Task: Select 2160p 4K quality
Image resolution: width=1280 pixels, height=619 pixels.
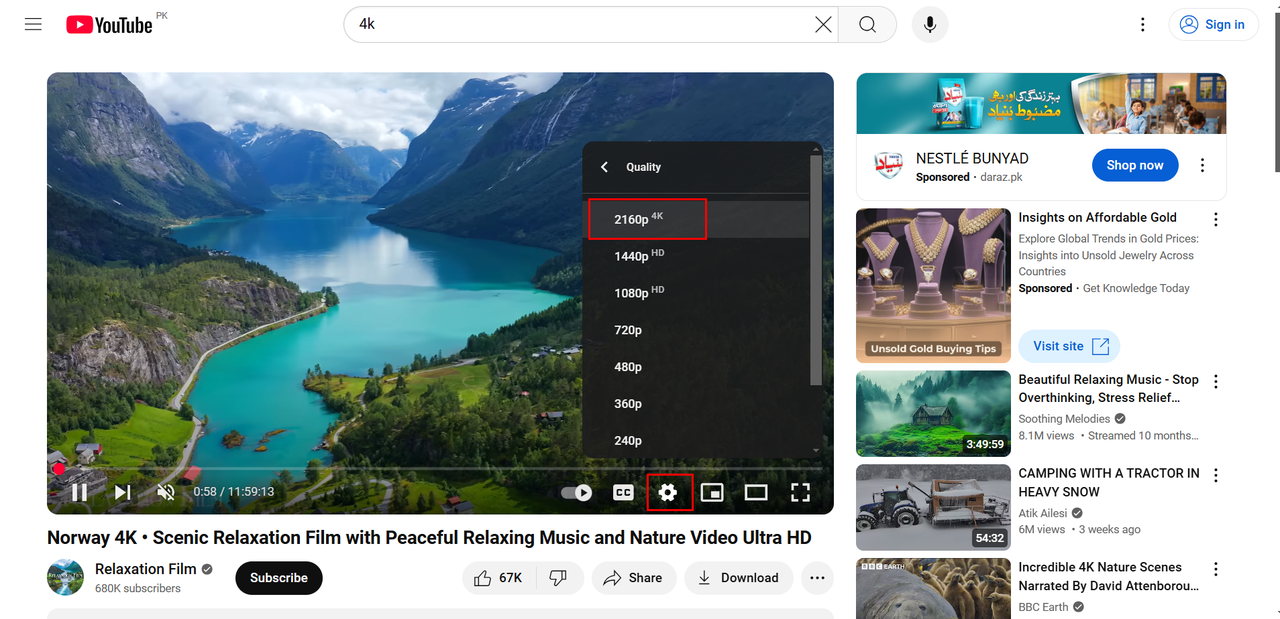Action: [x=696, y=219]
